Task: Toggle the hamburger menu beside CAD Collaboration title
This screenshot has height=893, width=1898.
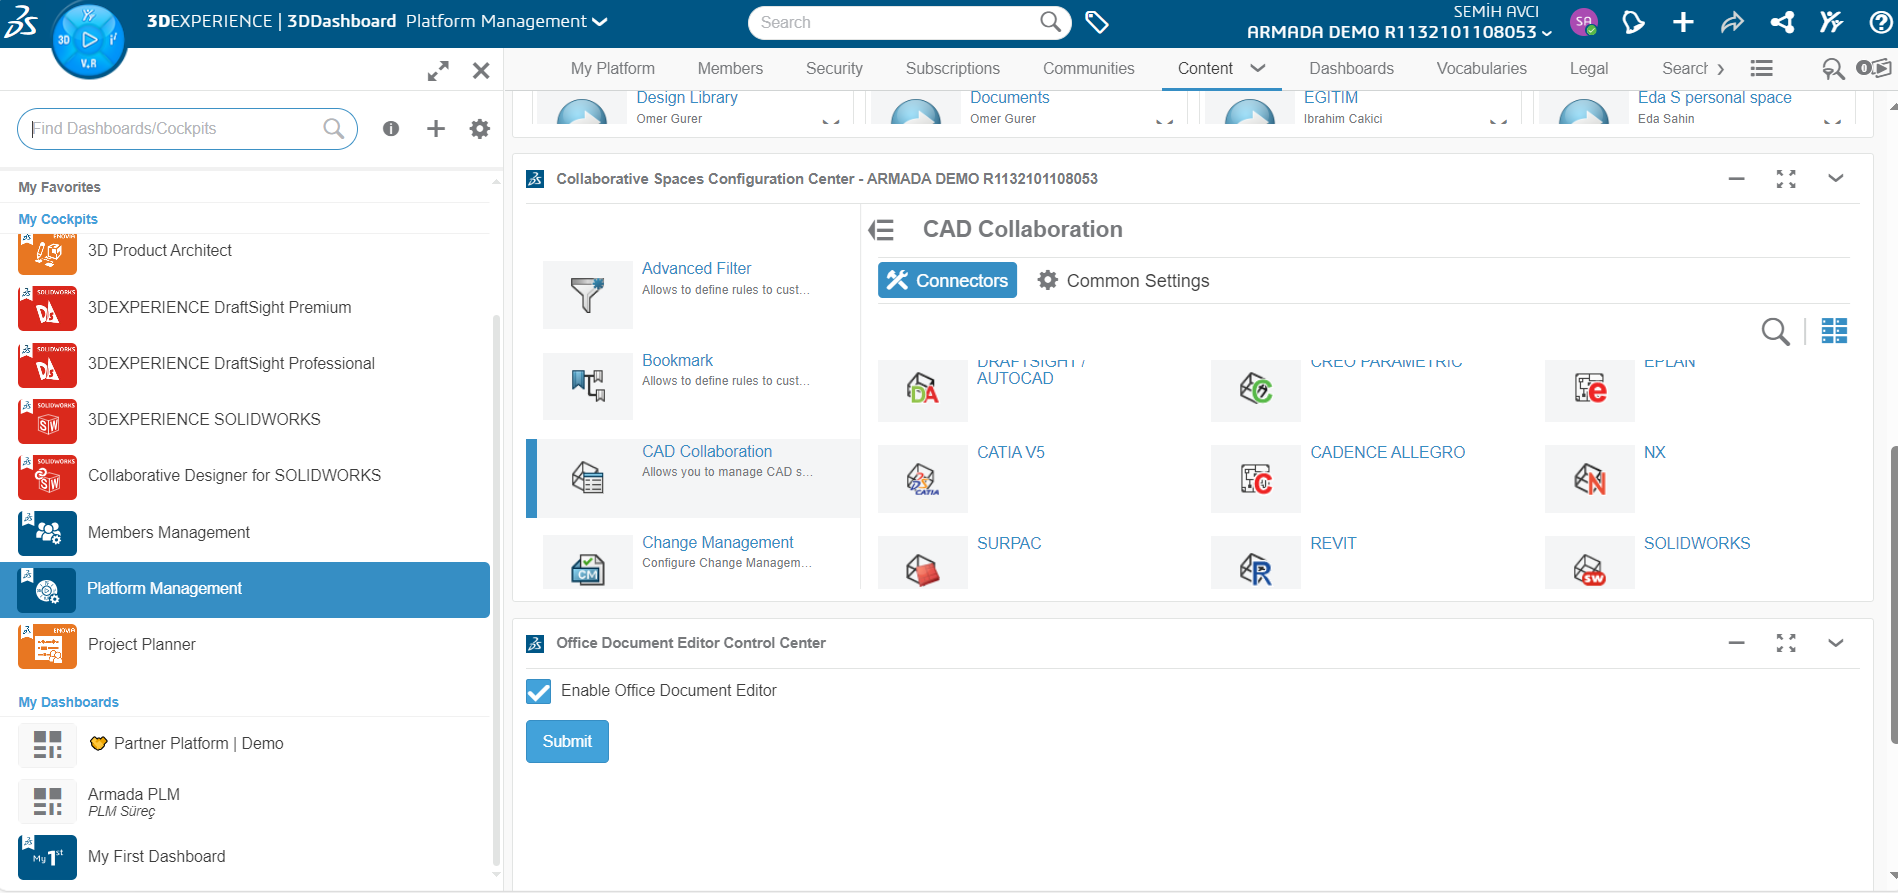Action: click(881, 230)
